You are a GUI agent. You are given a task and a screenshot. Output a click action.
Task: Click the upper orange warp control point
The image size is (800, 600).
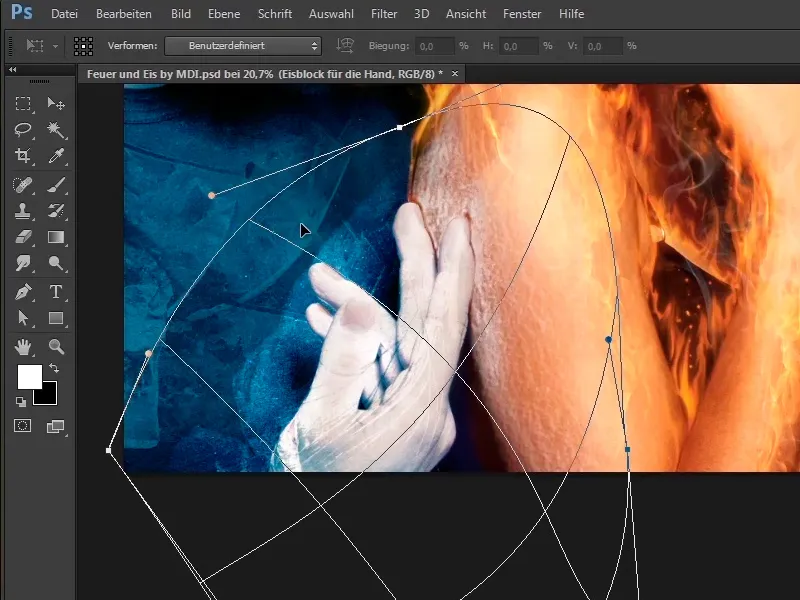[x=212, y=195]
